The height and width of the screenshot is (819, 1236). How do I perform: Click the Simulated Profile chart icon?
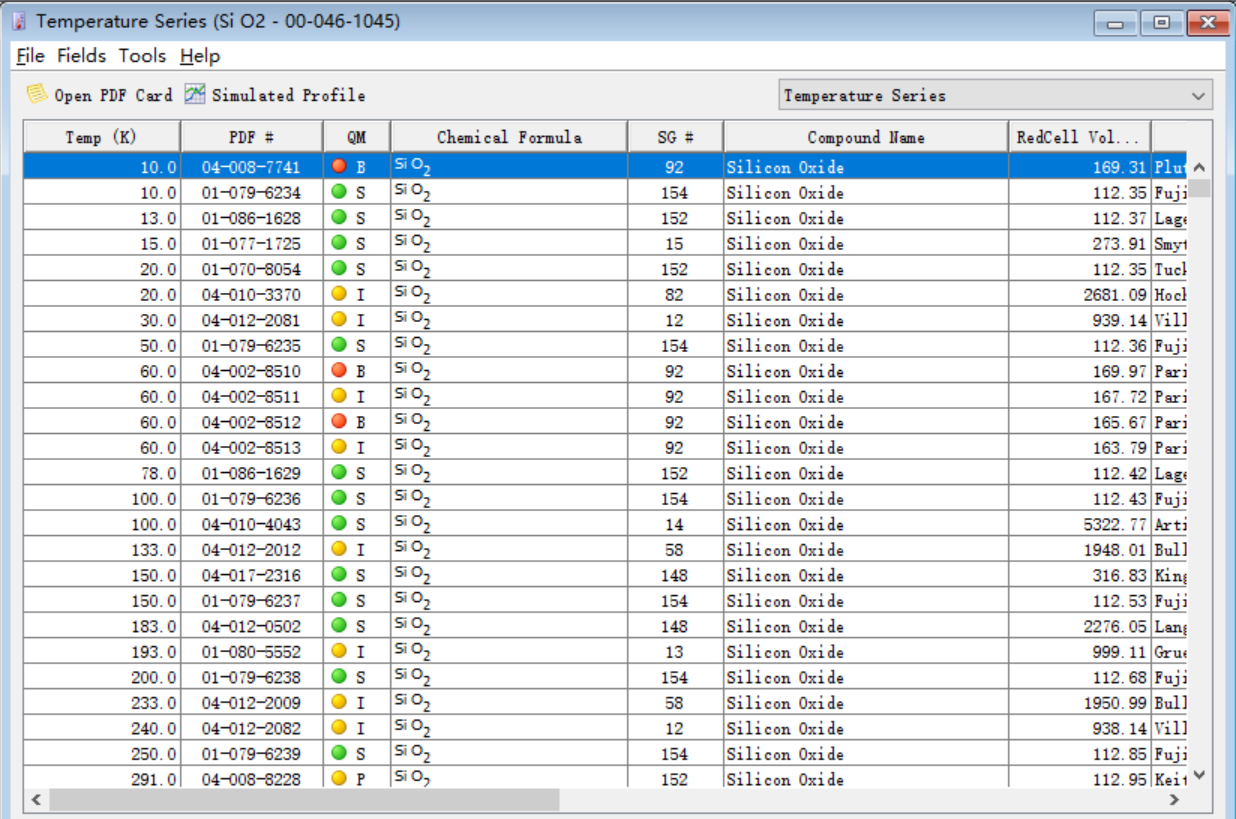pos(195,94)
